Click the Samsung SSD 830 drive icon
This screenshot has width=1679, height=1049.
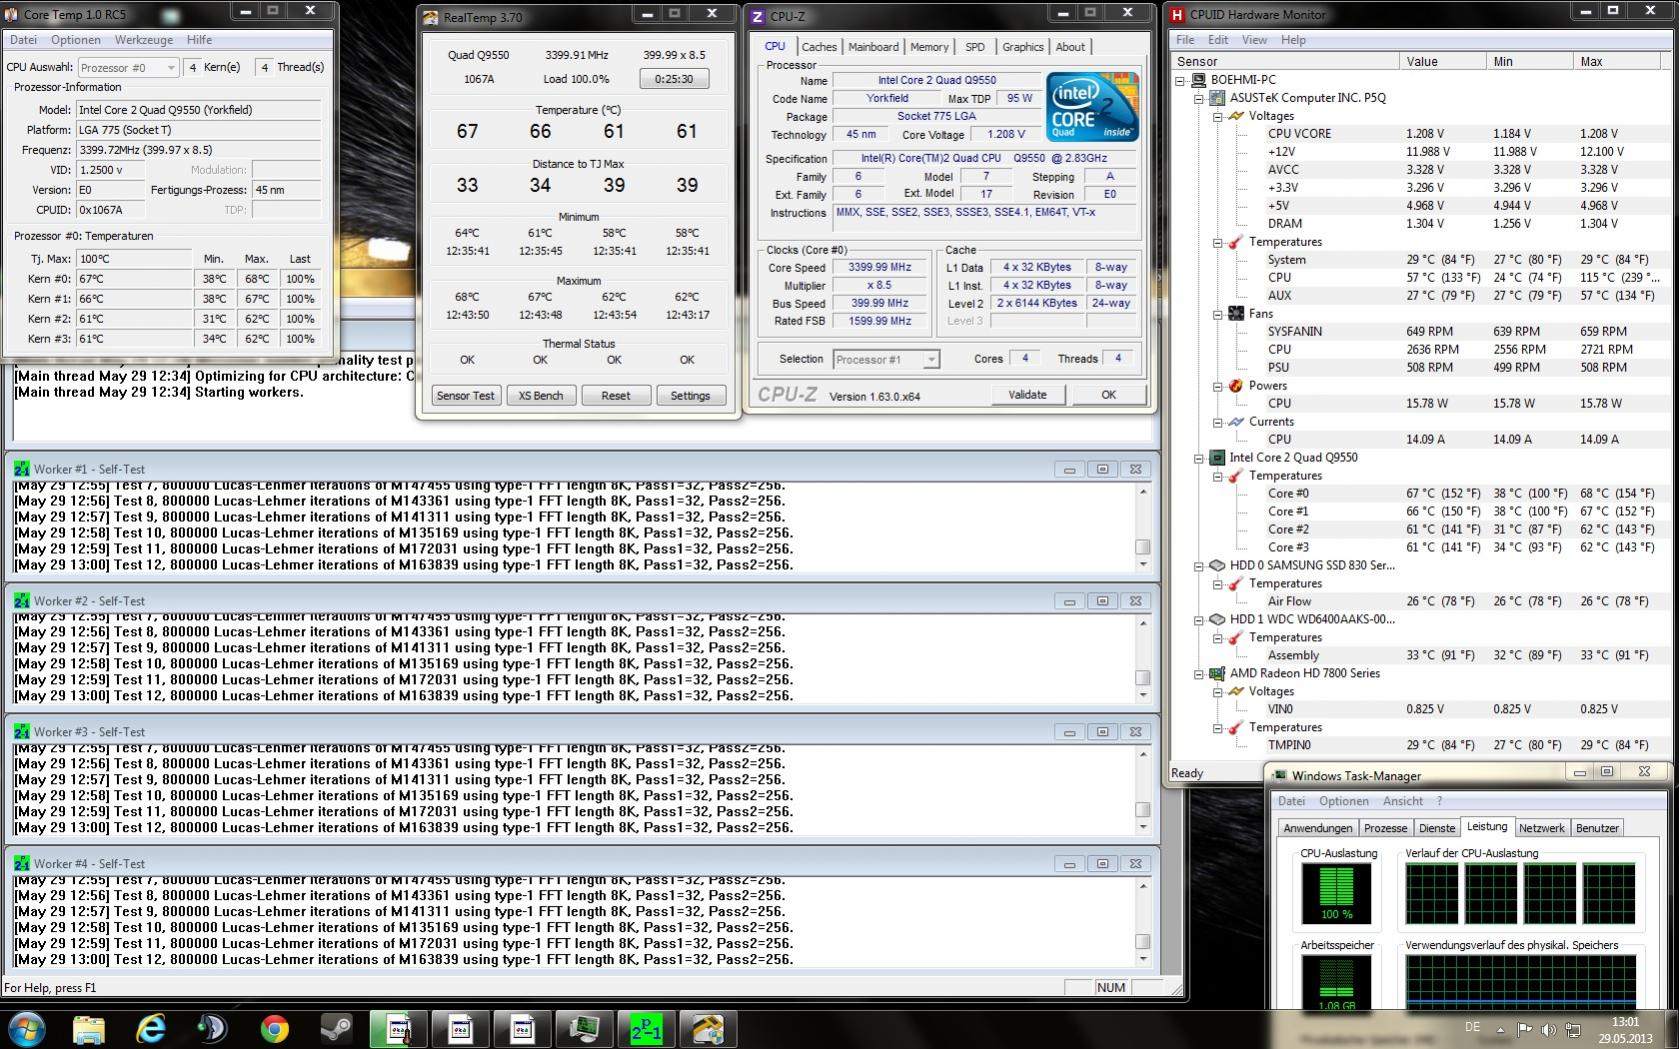1217,566
